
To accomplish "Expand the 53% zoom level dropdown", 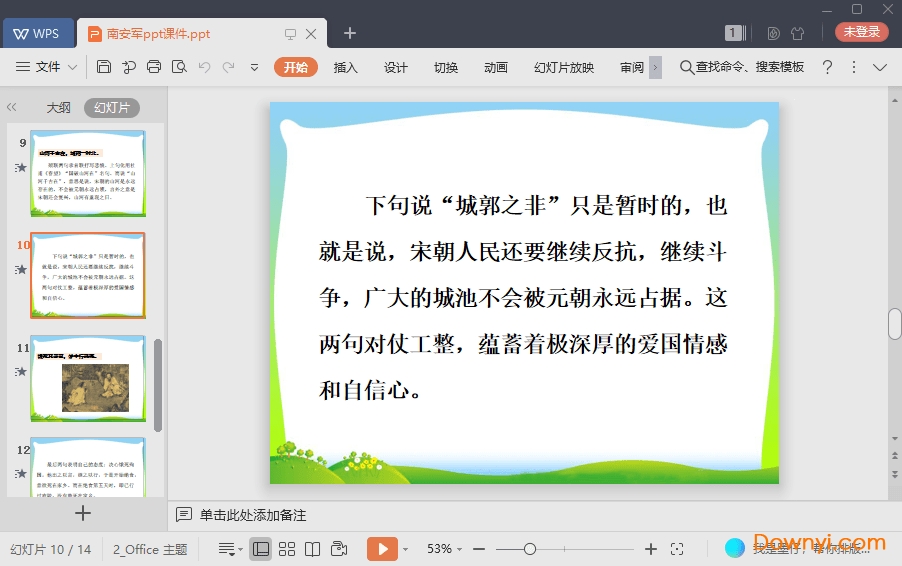I will pyautogui.click(x=445, y=549).
